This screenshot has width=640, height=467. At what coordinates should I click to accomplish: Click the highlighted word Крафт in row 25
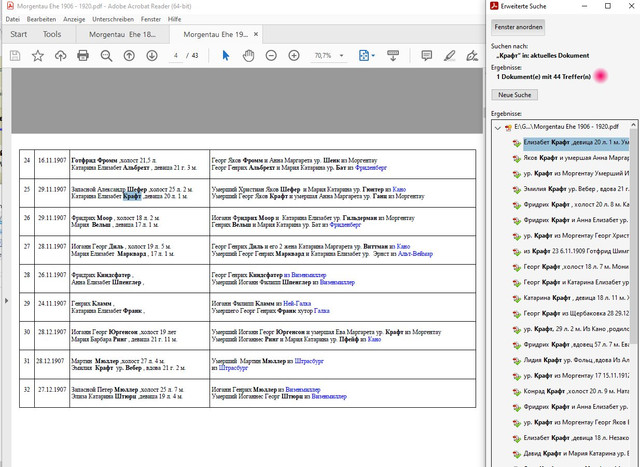[132, 196]
